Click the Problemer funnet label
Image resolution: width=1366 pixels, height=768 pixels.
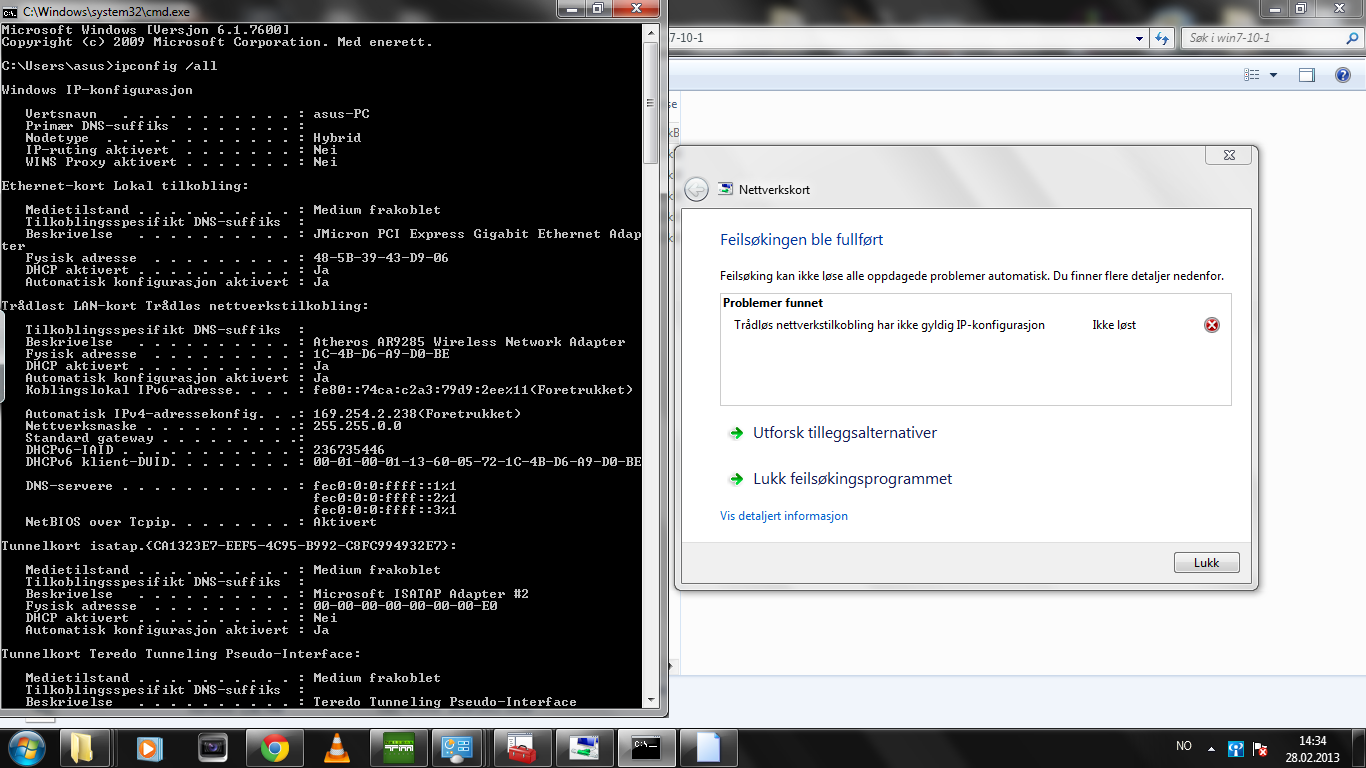click(773, 302)
